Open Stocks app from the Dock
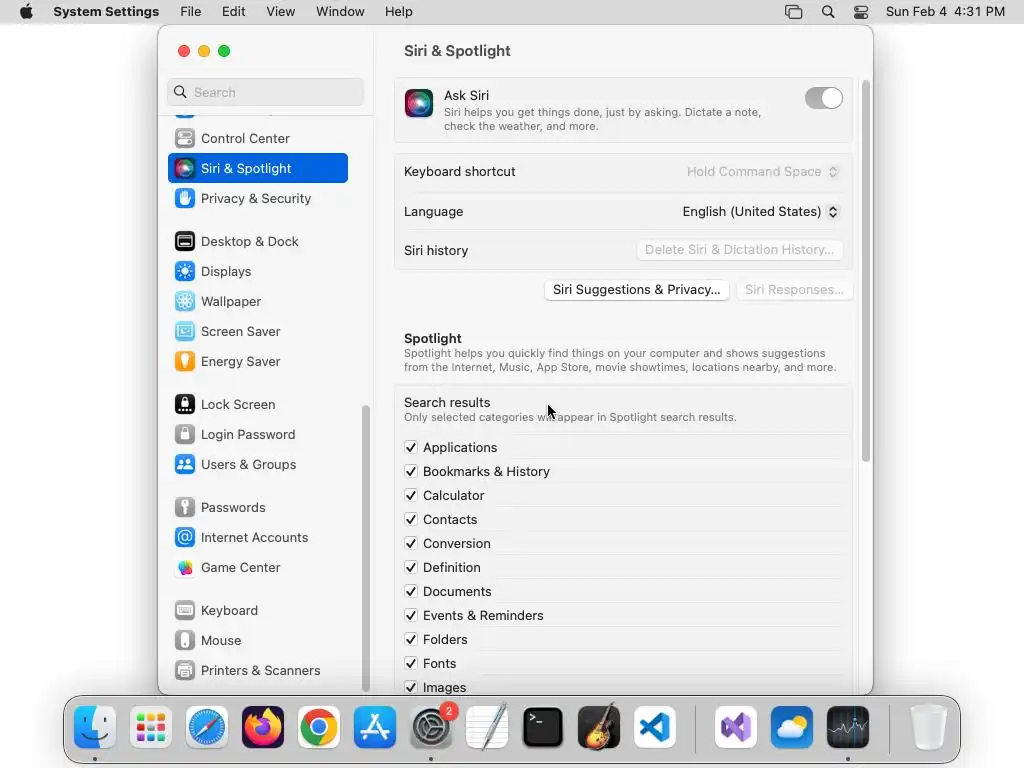This screenshot has width=1024, height=768. [848, 727]
